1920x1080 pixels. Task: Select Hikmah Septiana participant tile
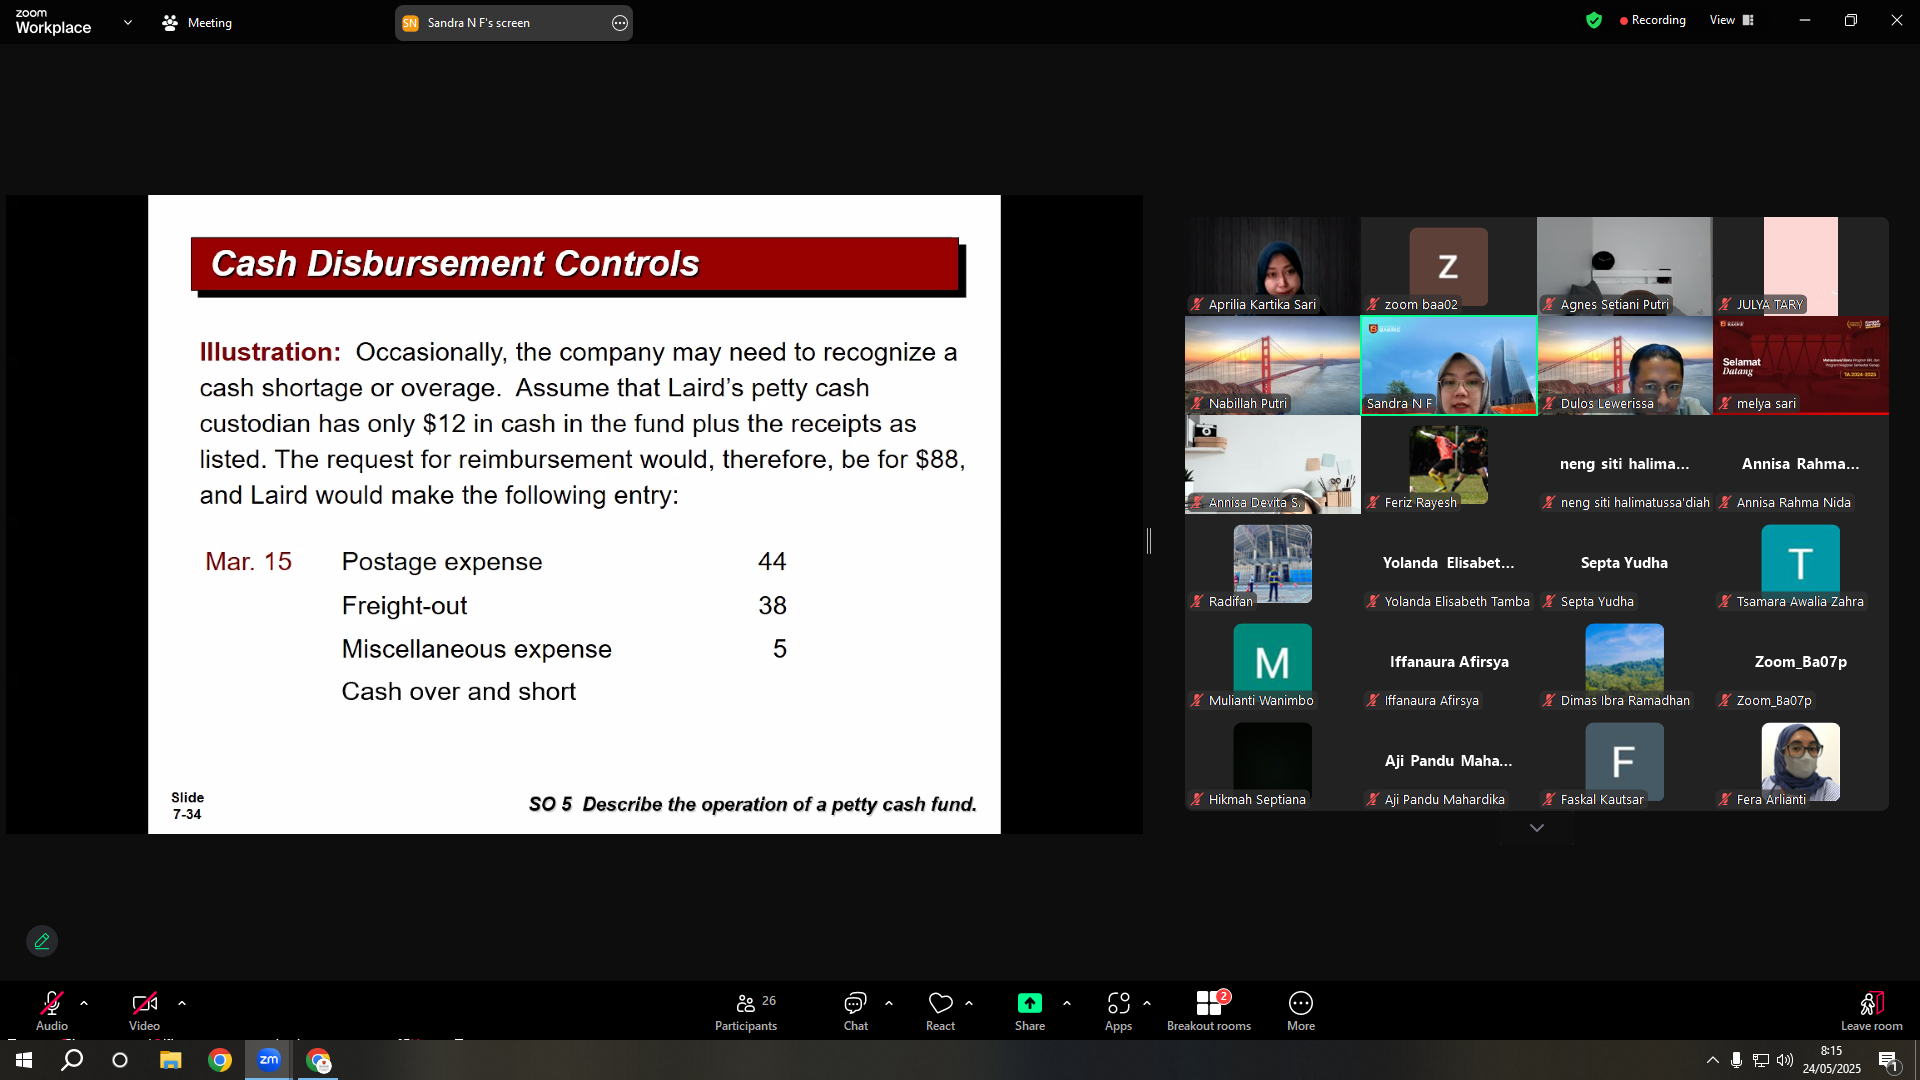click(1272, 761)
